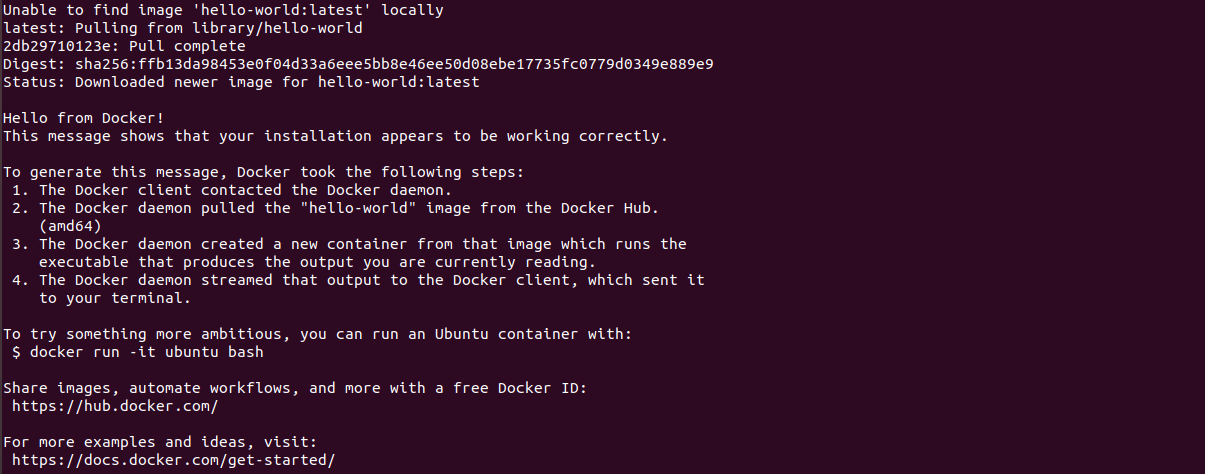
Task: Open the https://hub.docker.com/ link
Action: click(x=115, y=406)
